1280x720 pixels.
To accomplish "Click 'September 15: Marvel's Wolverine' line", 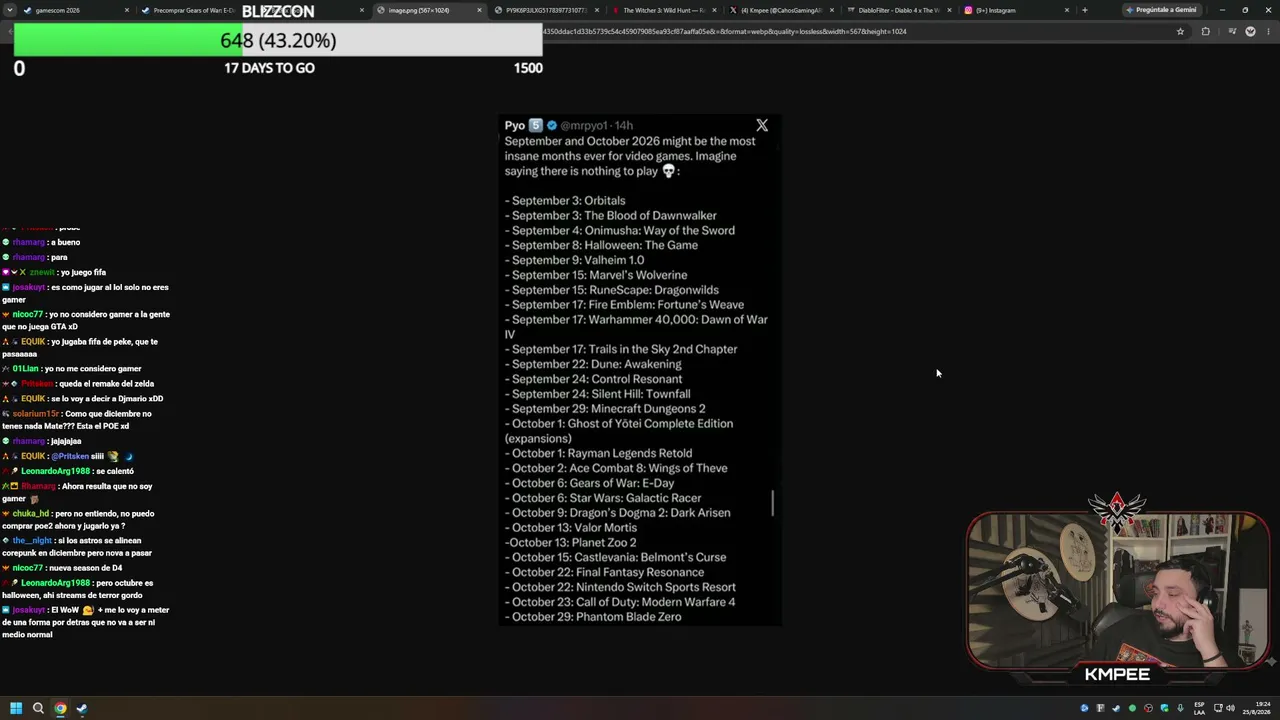I will pyautogui.click(x=596, y=275).
